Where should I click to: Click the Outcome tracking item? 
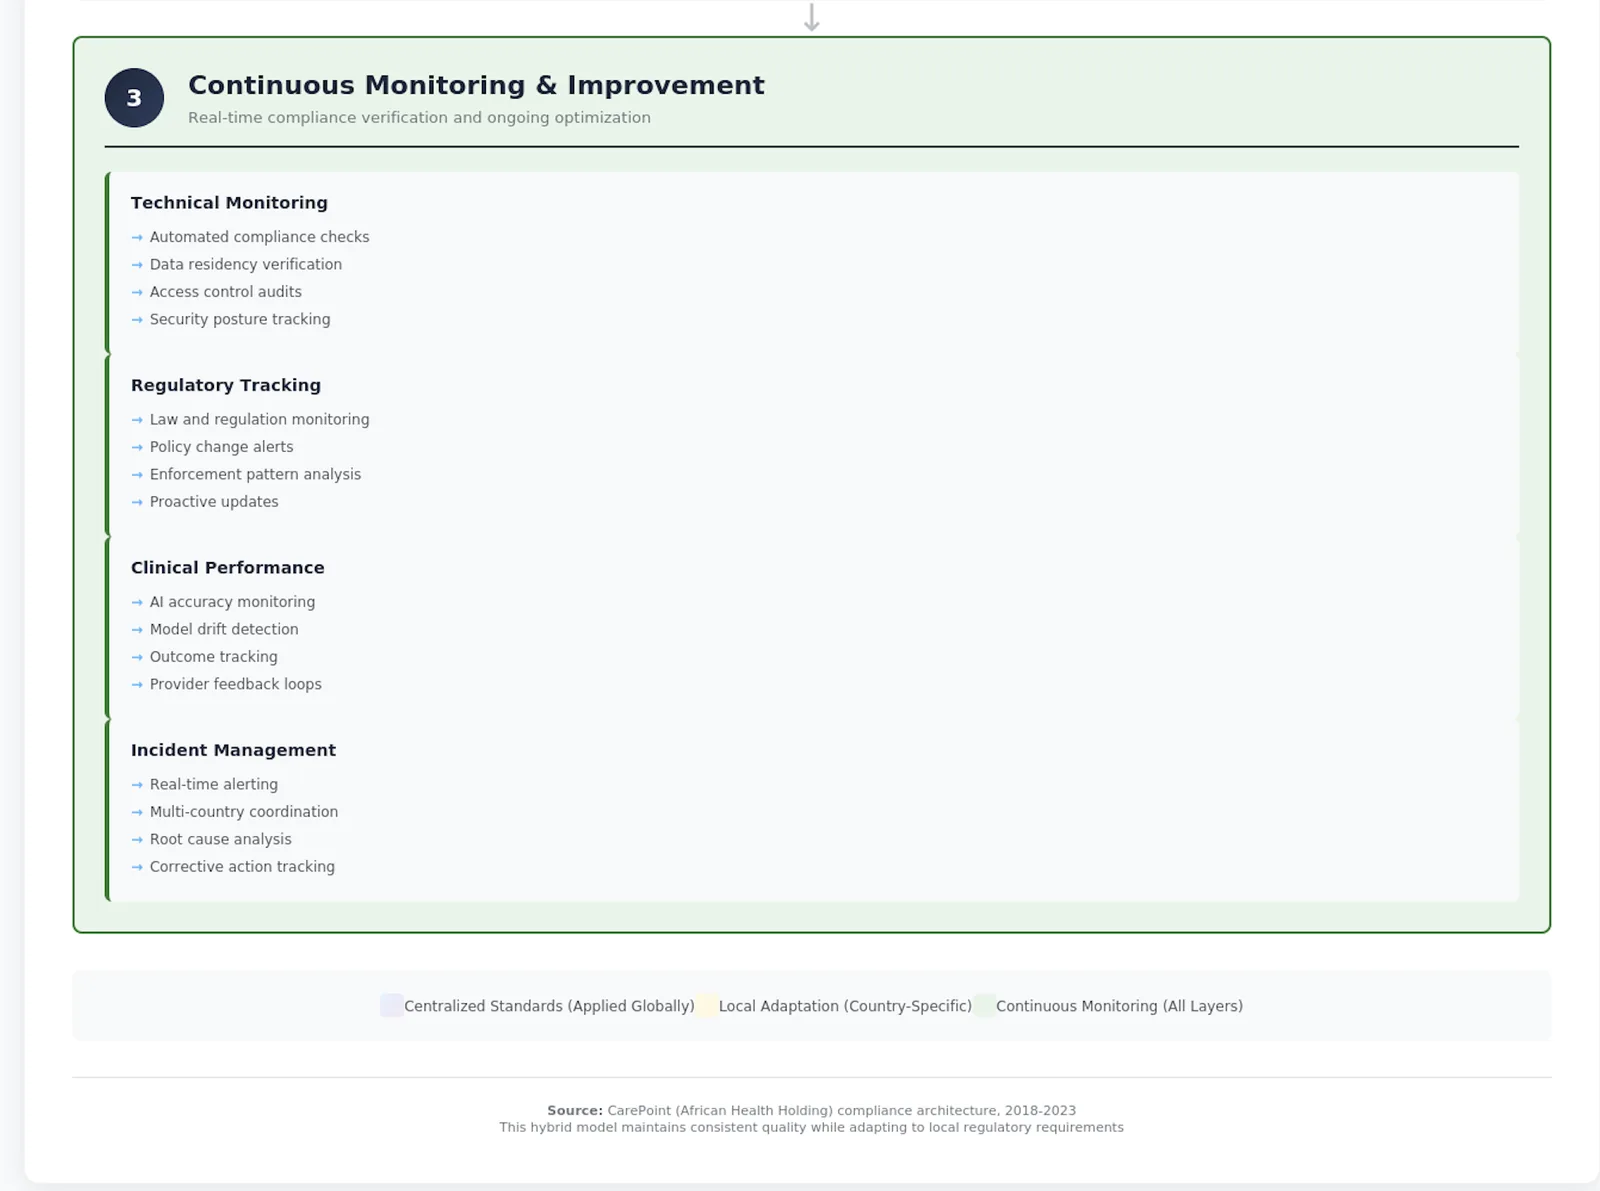[214, 657]
